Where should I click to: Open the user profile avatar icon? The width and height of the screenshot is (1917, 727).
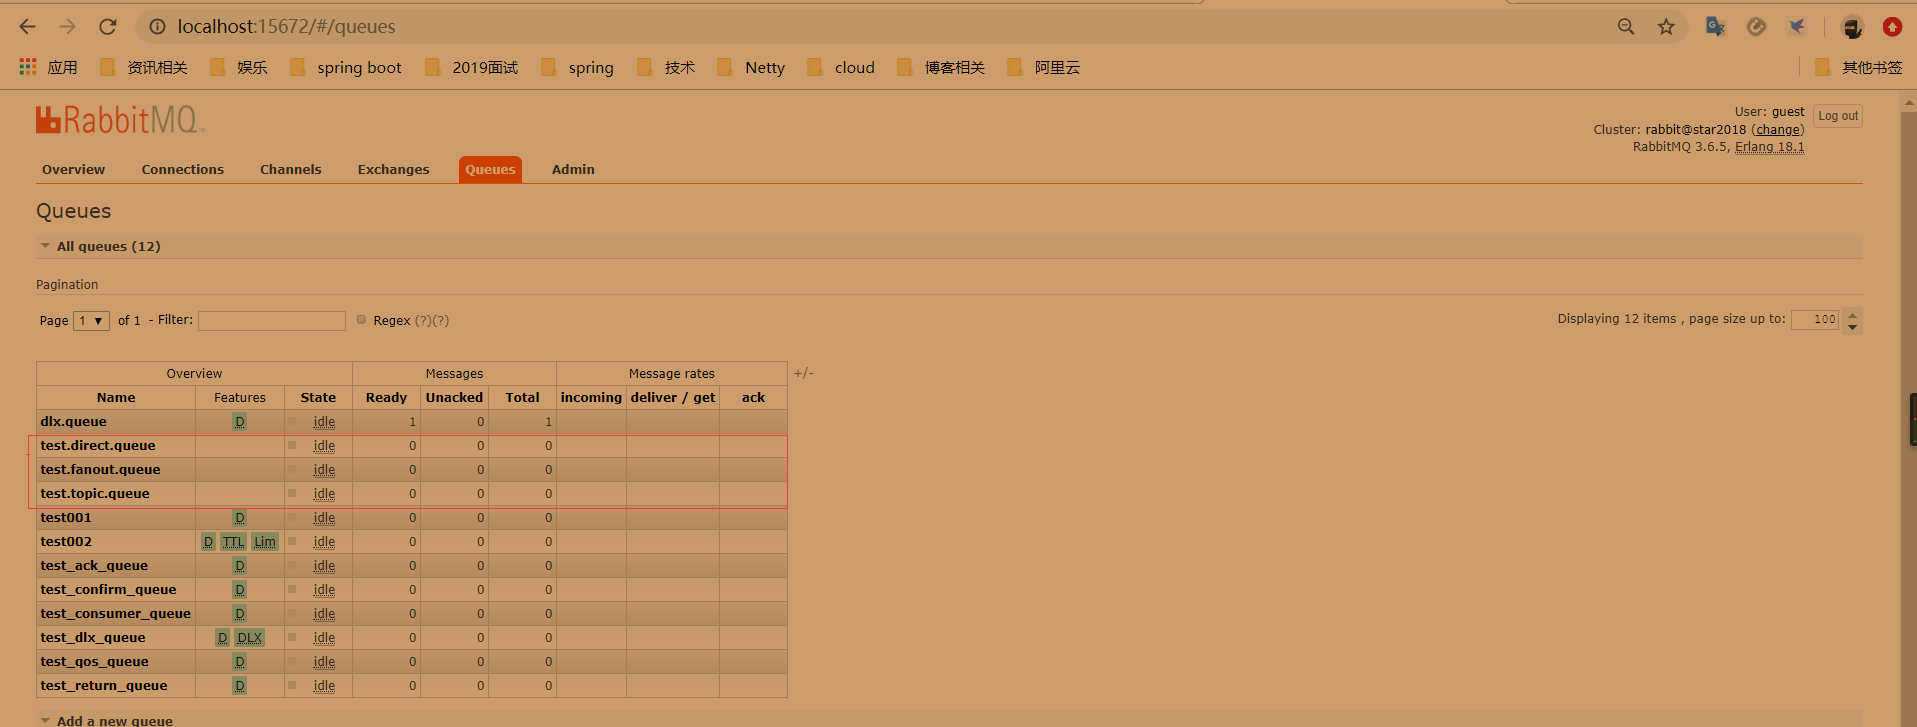[1852, 27]
